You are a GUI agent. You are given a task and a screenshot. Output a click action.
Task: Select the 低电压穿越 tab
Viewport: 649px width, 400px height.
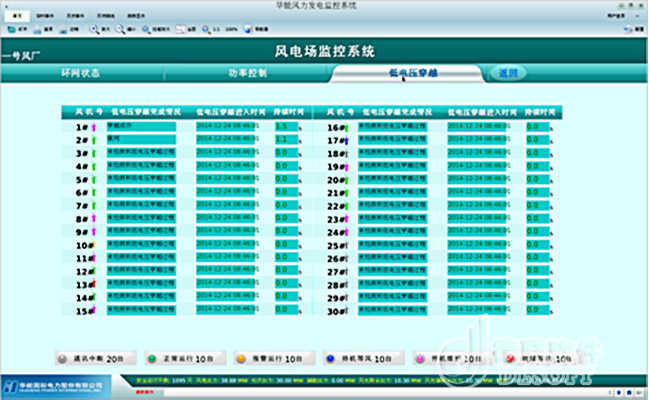408,74
